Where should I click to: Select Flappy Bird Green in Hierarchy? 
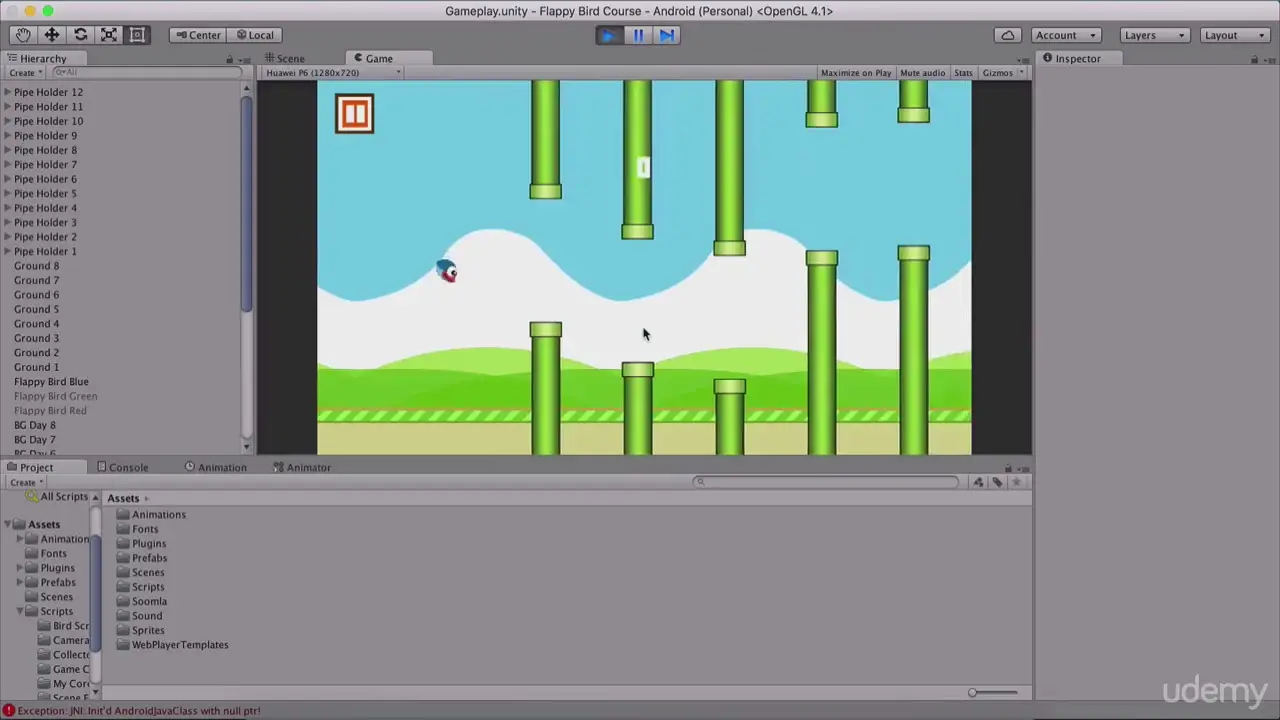[x=55, y=397]
